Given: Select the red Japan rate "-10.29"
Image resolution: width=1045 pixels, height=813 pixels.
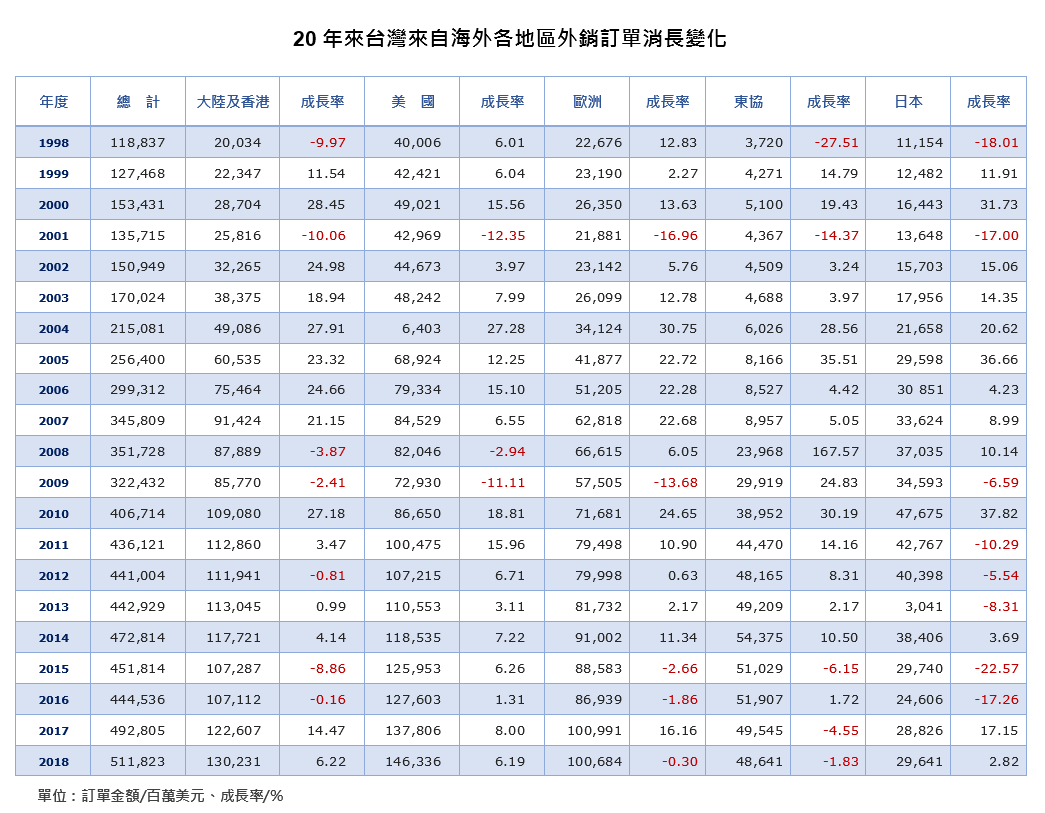Looking at the screenshot, I should (x=996, y=545).
